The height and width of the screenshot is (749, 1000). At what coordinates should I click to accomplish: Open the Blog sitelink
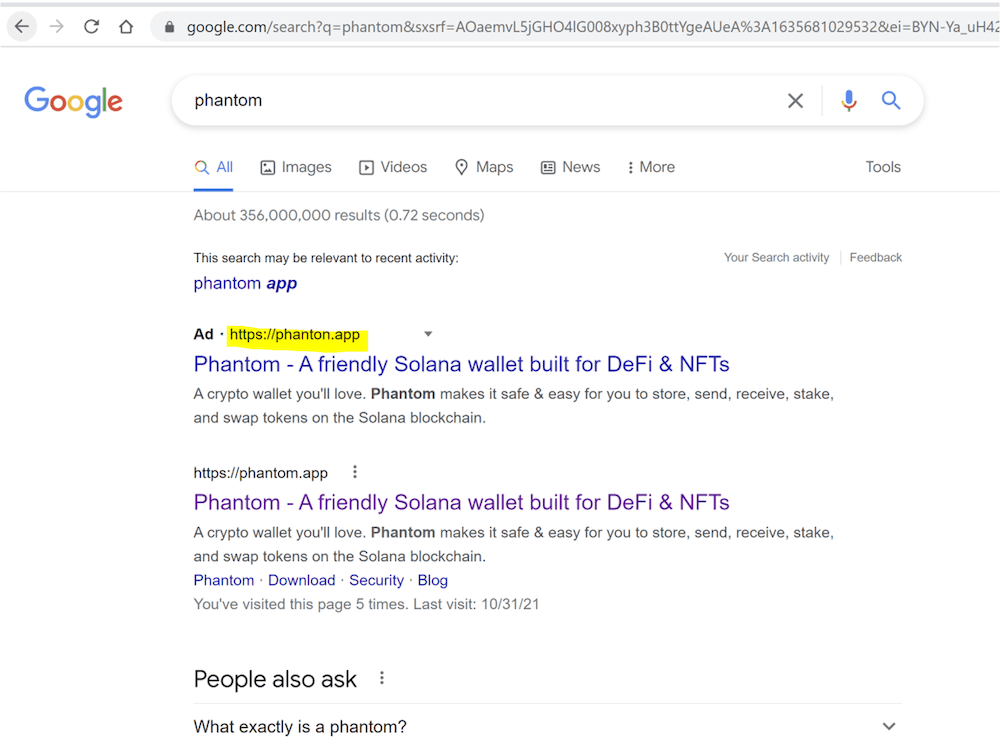point(432,581)
